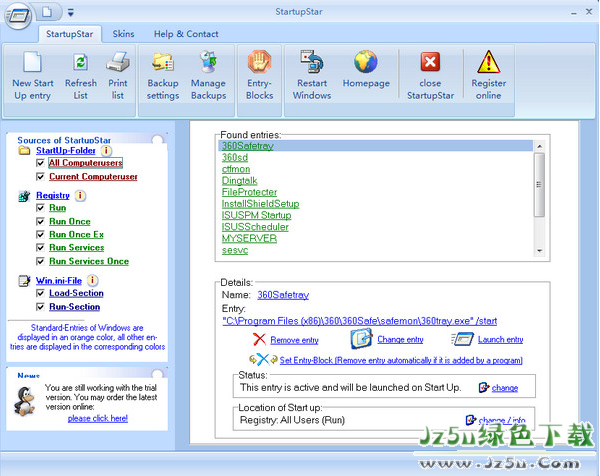
Task: Click the red X Remove entry icon
Action: [259, 339]
